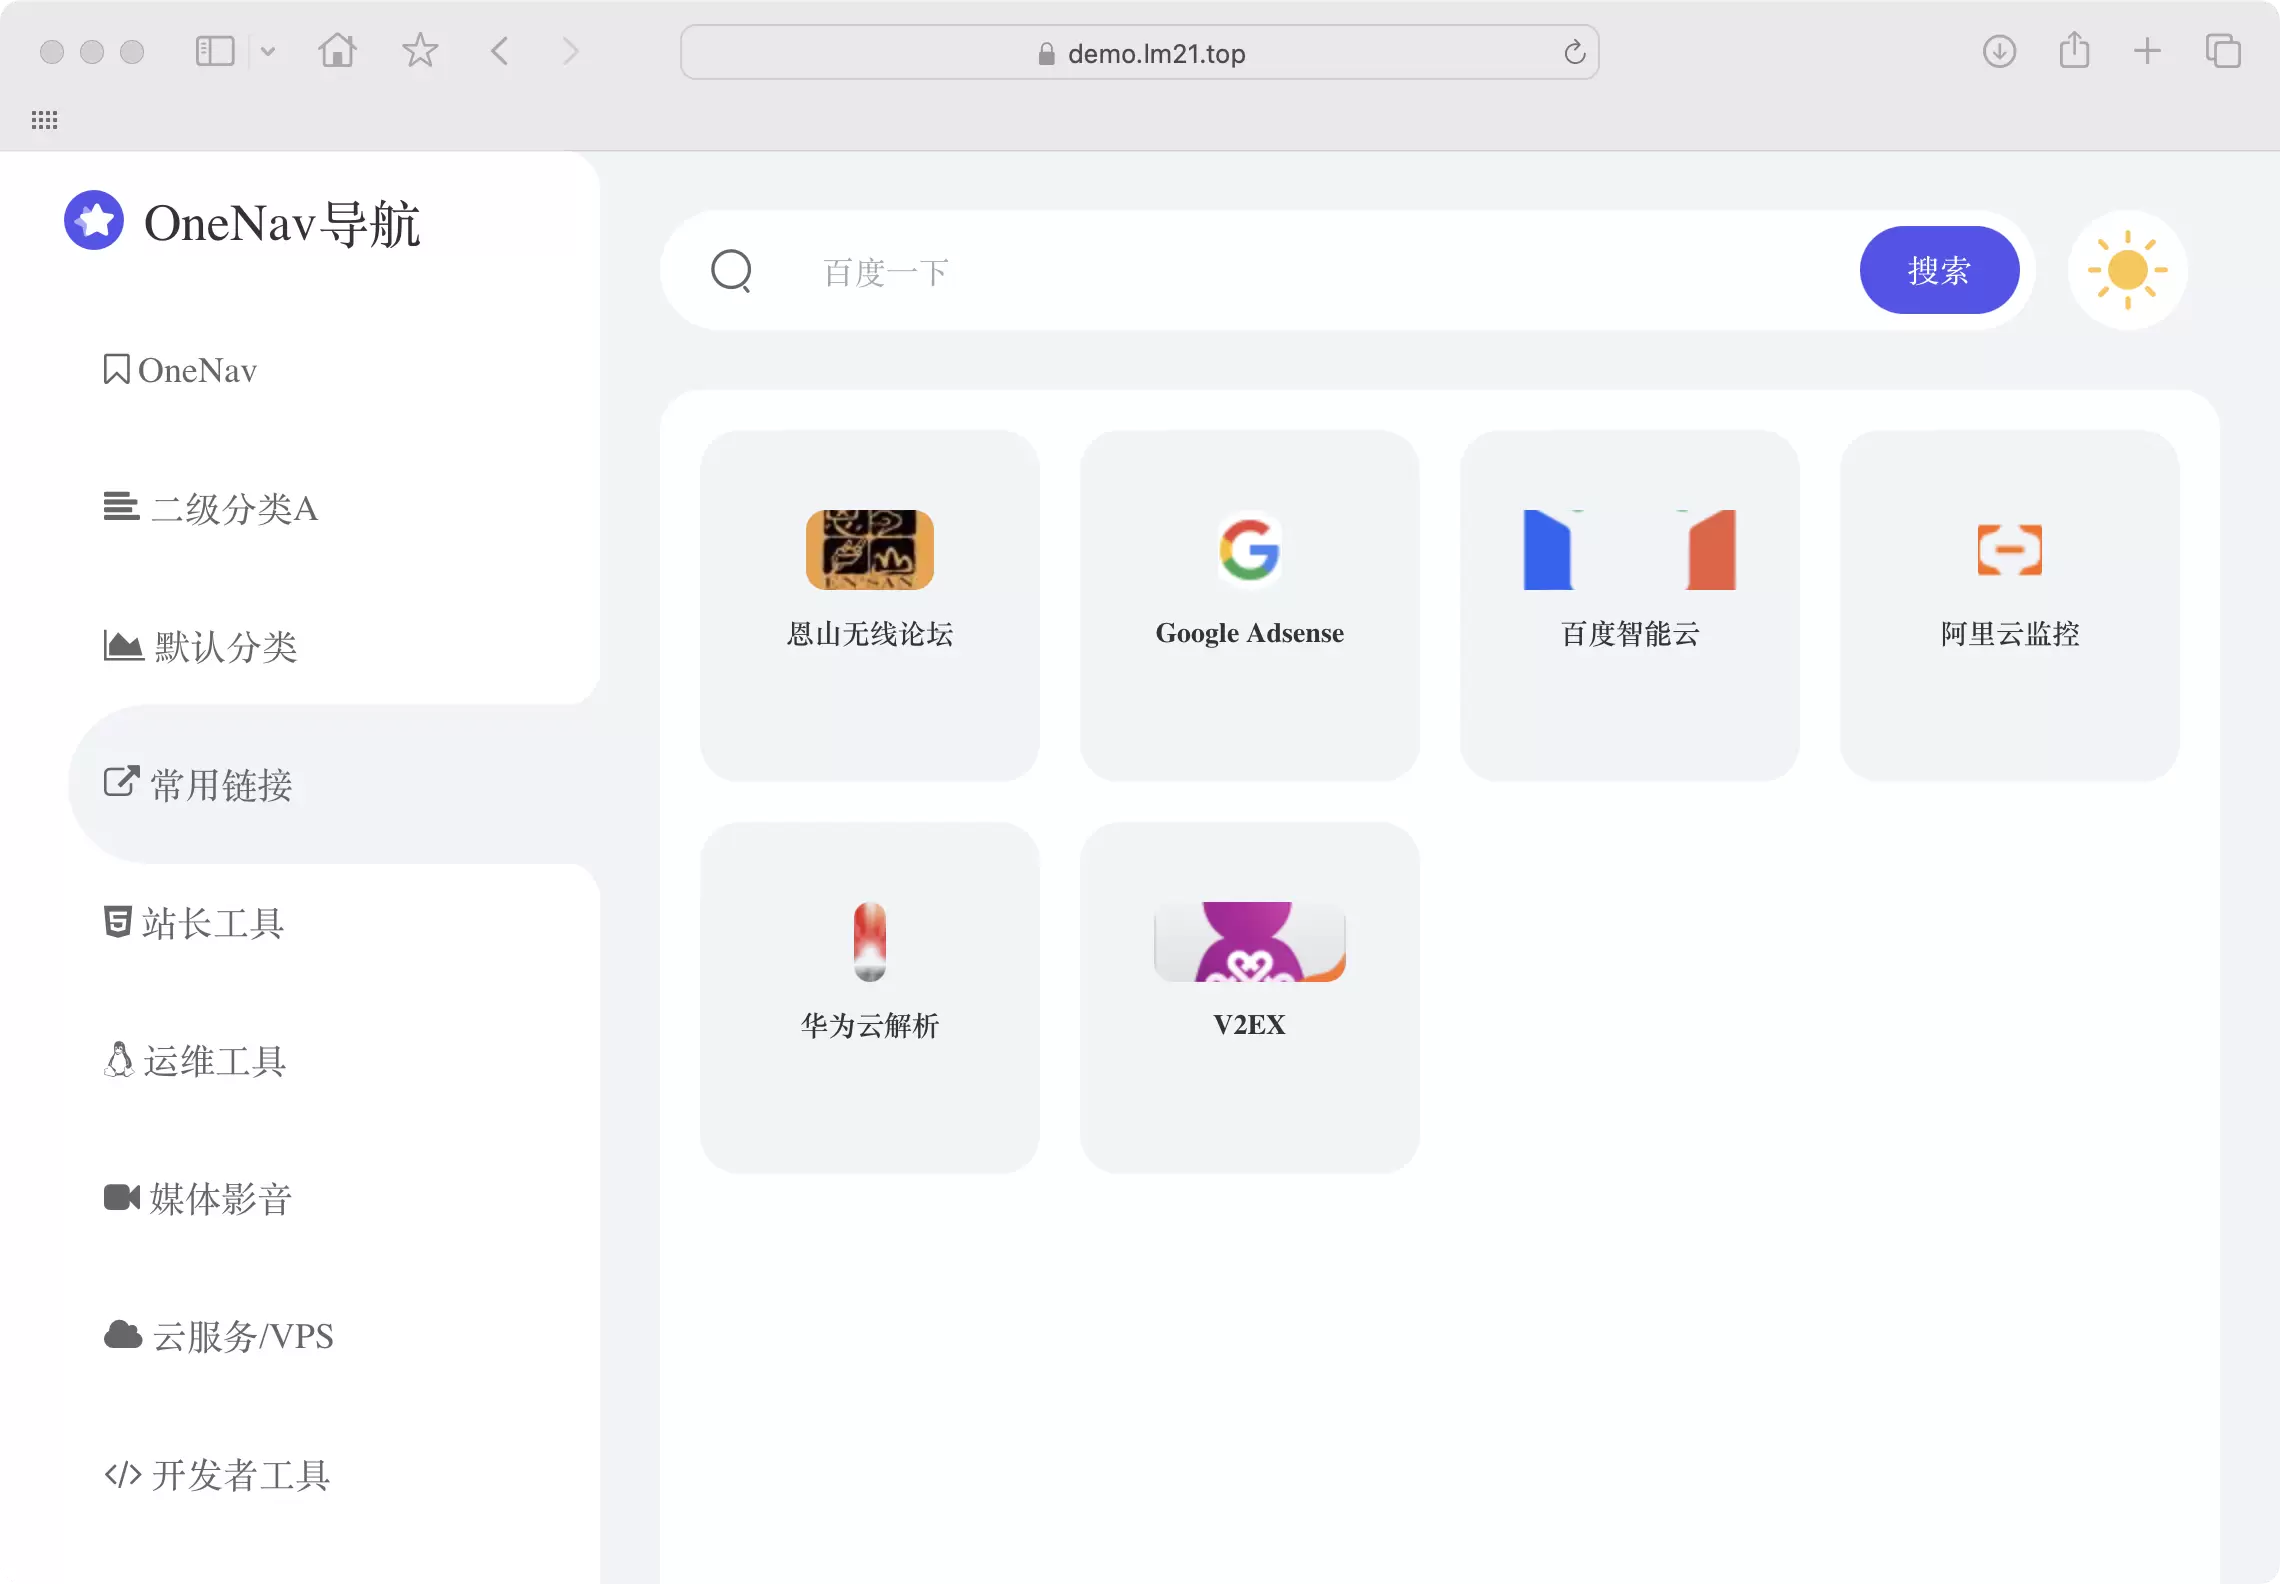Open the 百度智能云 card icon
The width and height of the screenshot is (2280, 1584).
tap(1630, 550)
